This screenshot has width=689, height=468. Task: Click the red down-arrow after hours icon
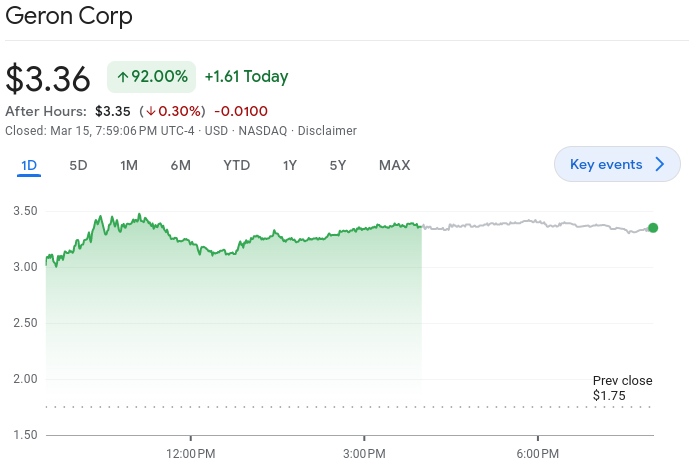[148, 111]
